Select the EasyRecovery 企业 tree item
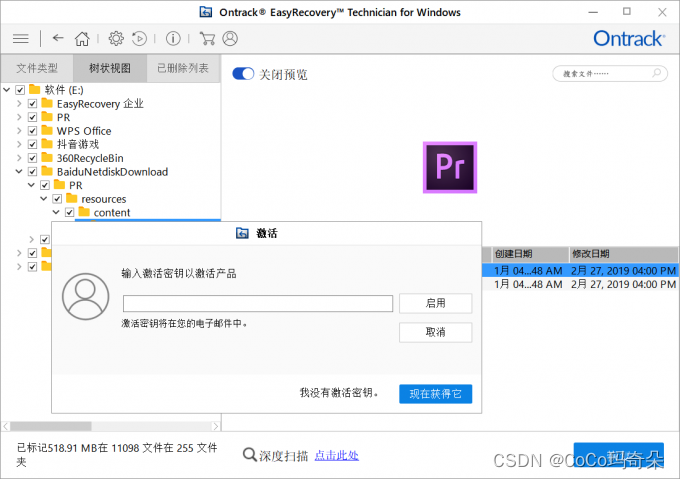The height and width of the screenshot is (479, 680). tap(100, 104)
